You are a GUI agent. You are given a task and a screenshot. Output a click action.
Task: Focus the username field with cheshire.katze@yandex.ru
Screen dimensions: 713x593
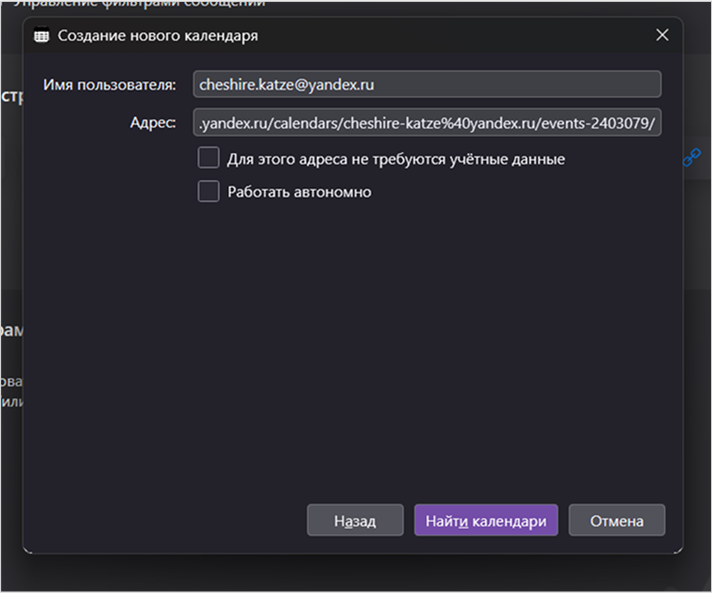point(427,85)
